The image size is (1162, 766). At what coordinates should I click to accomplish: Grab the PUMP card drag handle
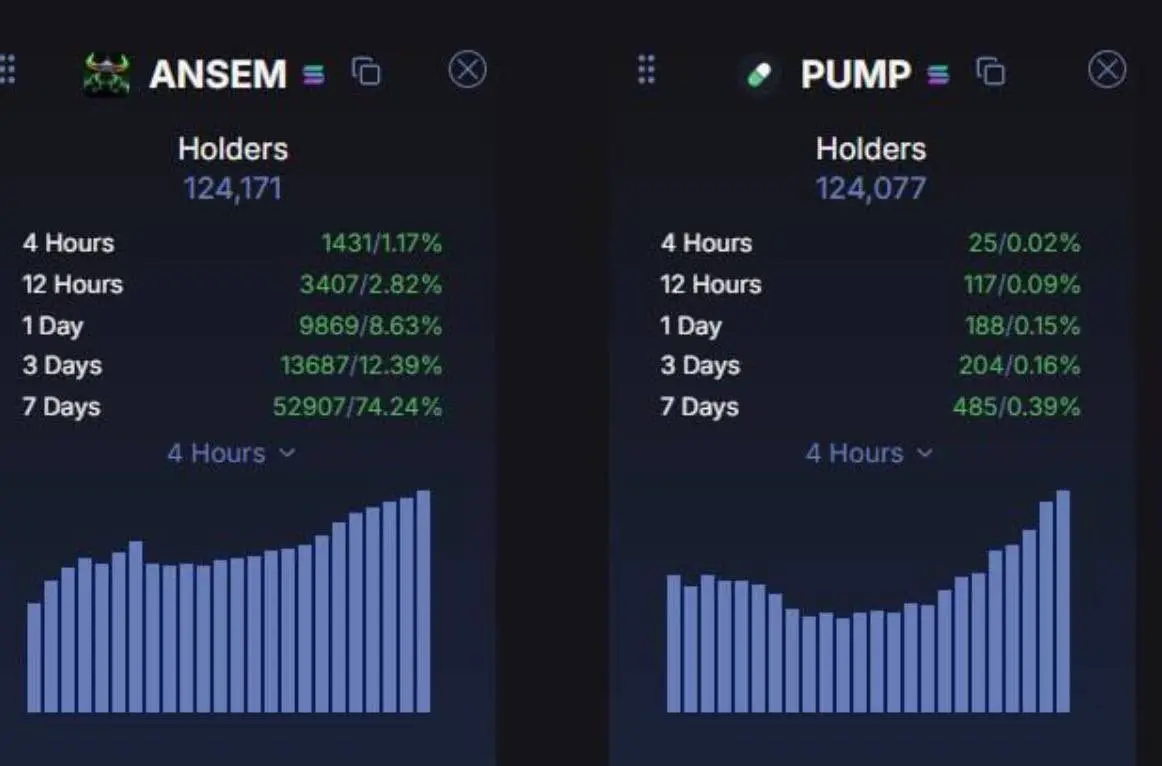[x=646, y=70]
